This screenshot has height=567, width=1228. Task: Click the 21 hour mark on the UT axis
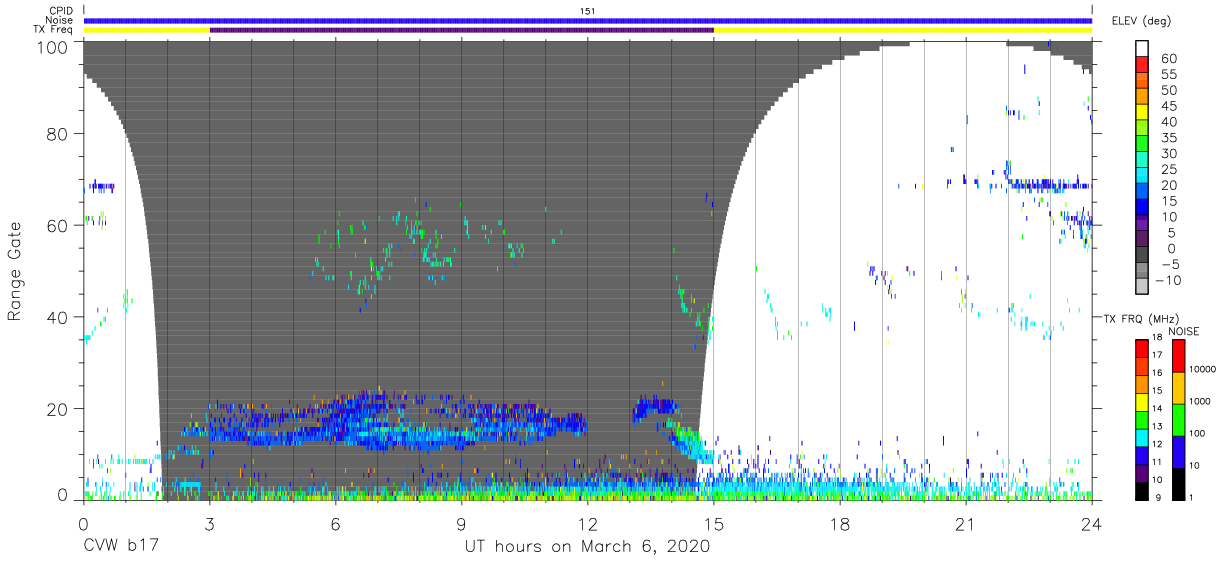point(966,523)
